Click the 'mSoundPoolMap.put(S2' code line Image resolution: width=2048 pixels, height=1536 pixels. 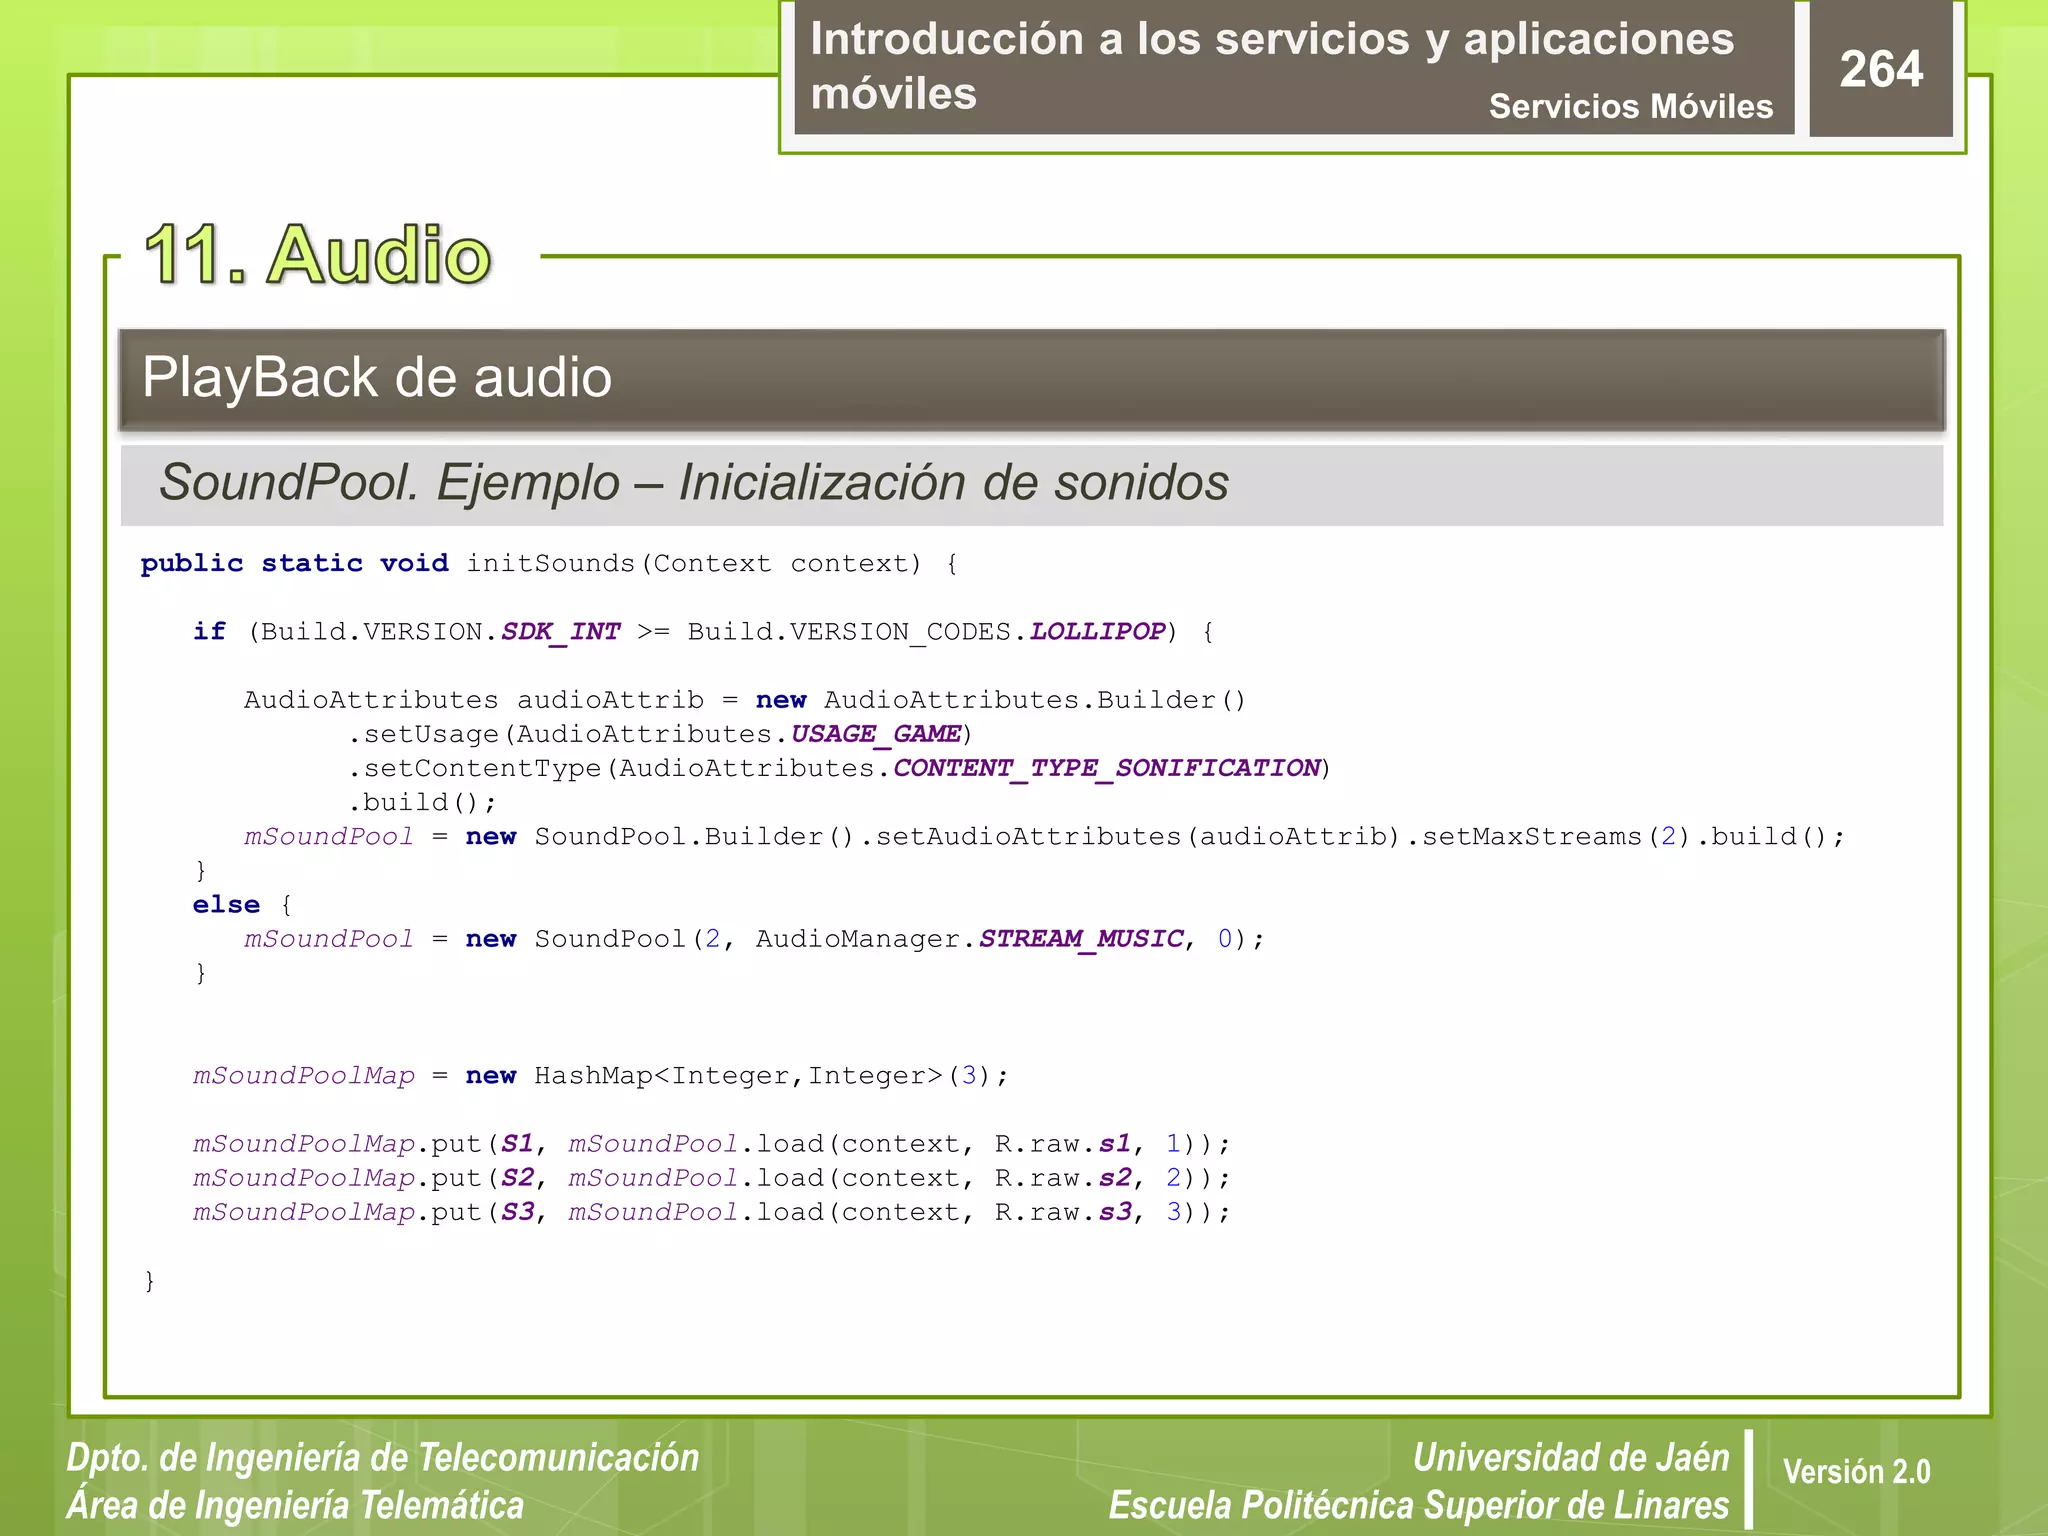(712, 1178)
